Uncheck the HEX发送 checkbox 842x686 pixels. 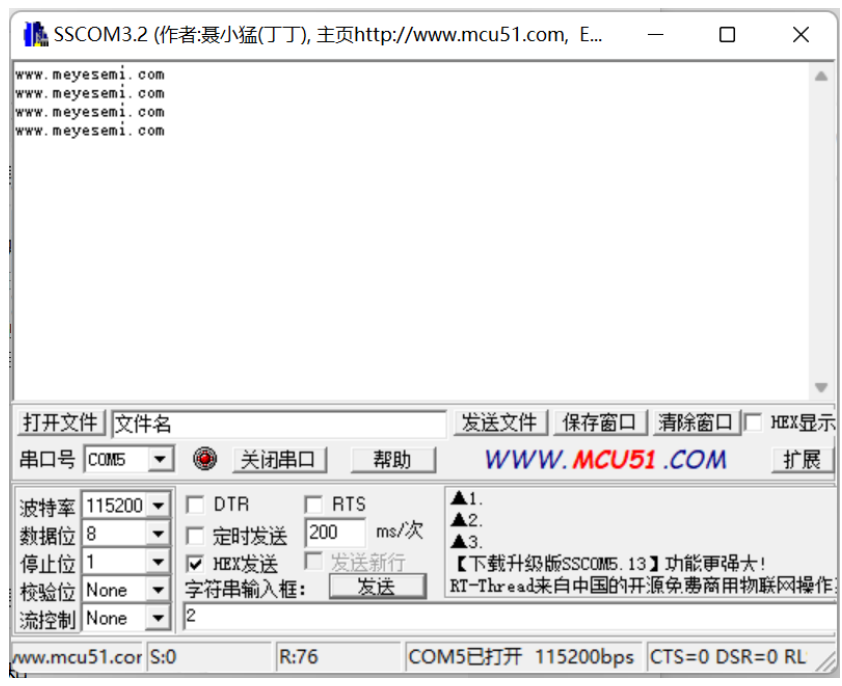[x=194, y=564]
